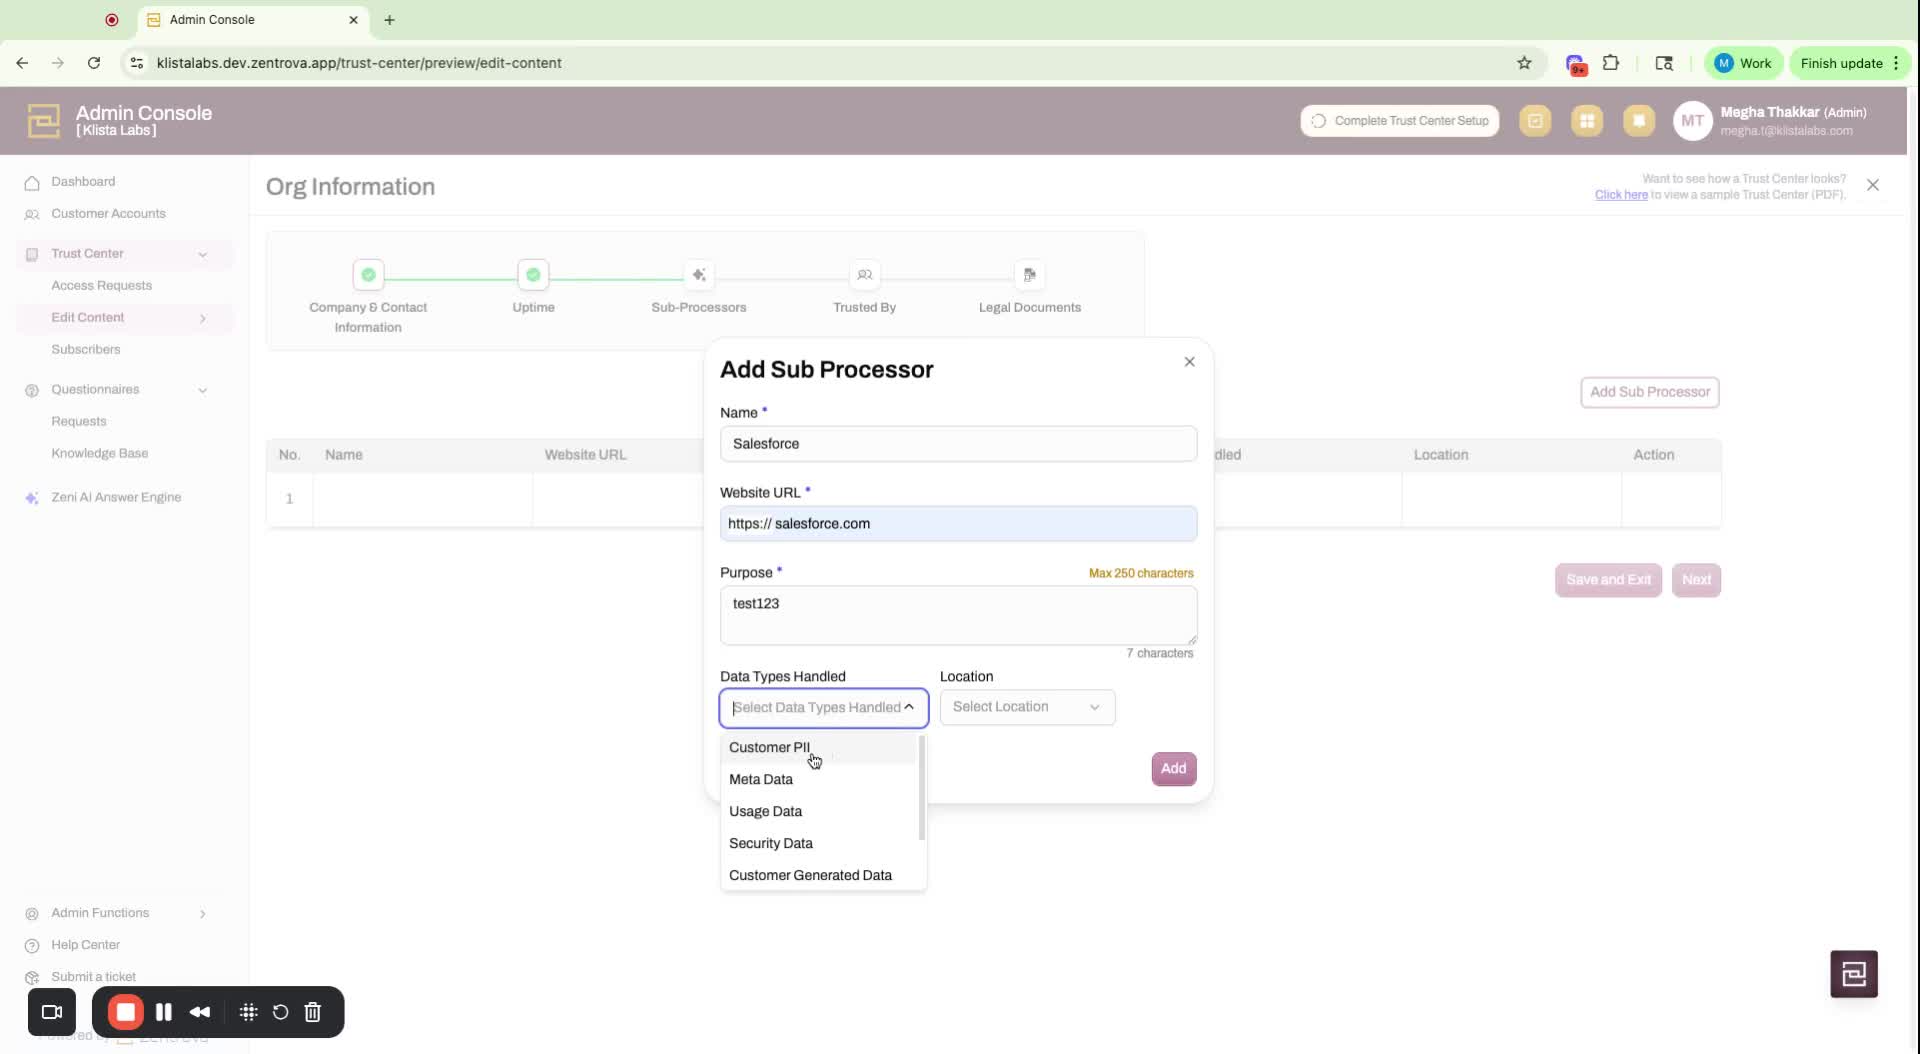Open the Select Location dropdown
Screen dimensions: 1920x1054
[1027, 707]
